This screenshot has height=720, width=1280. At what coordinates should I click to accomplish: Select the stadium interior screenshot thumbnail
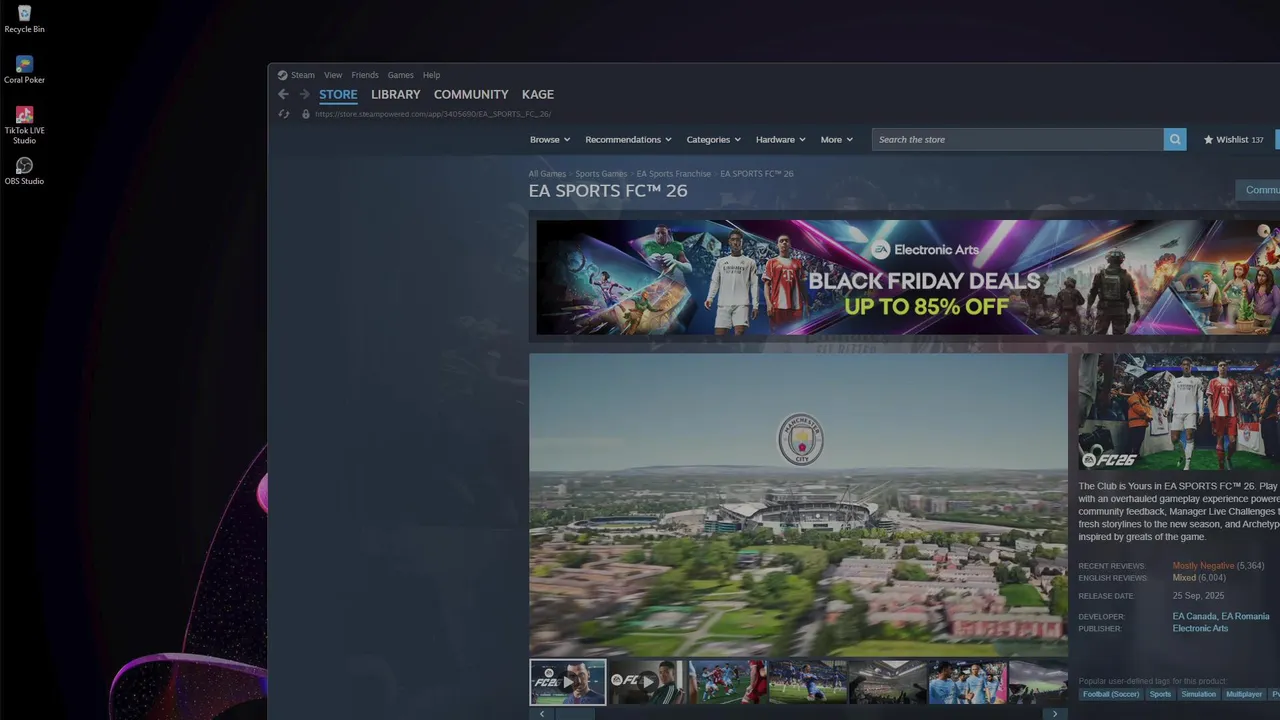click(x=887, y=682)
